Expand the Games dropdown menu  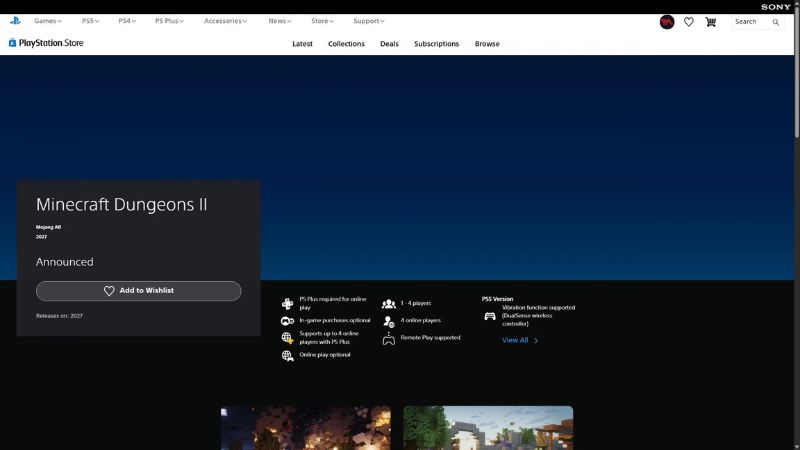point(47,21)
